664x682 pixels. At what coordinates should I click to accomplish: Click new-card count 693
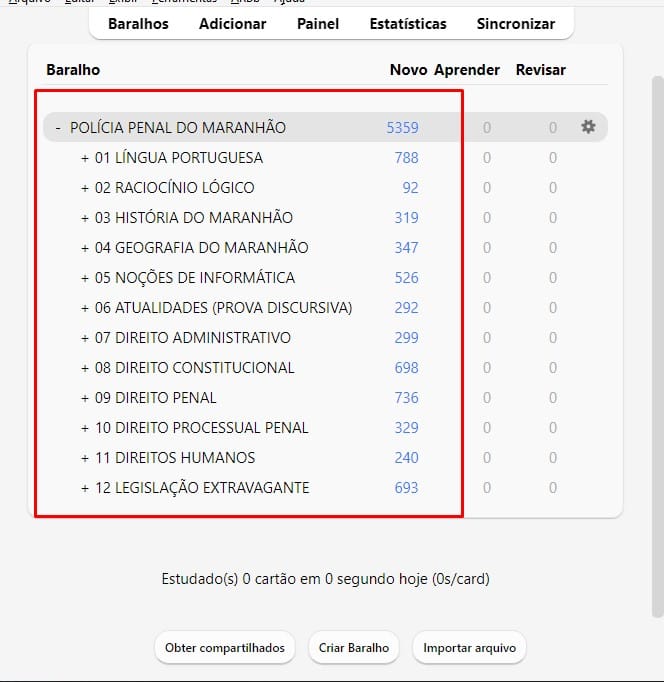(406, 488)
